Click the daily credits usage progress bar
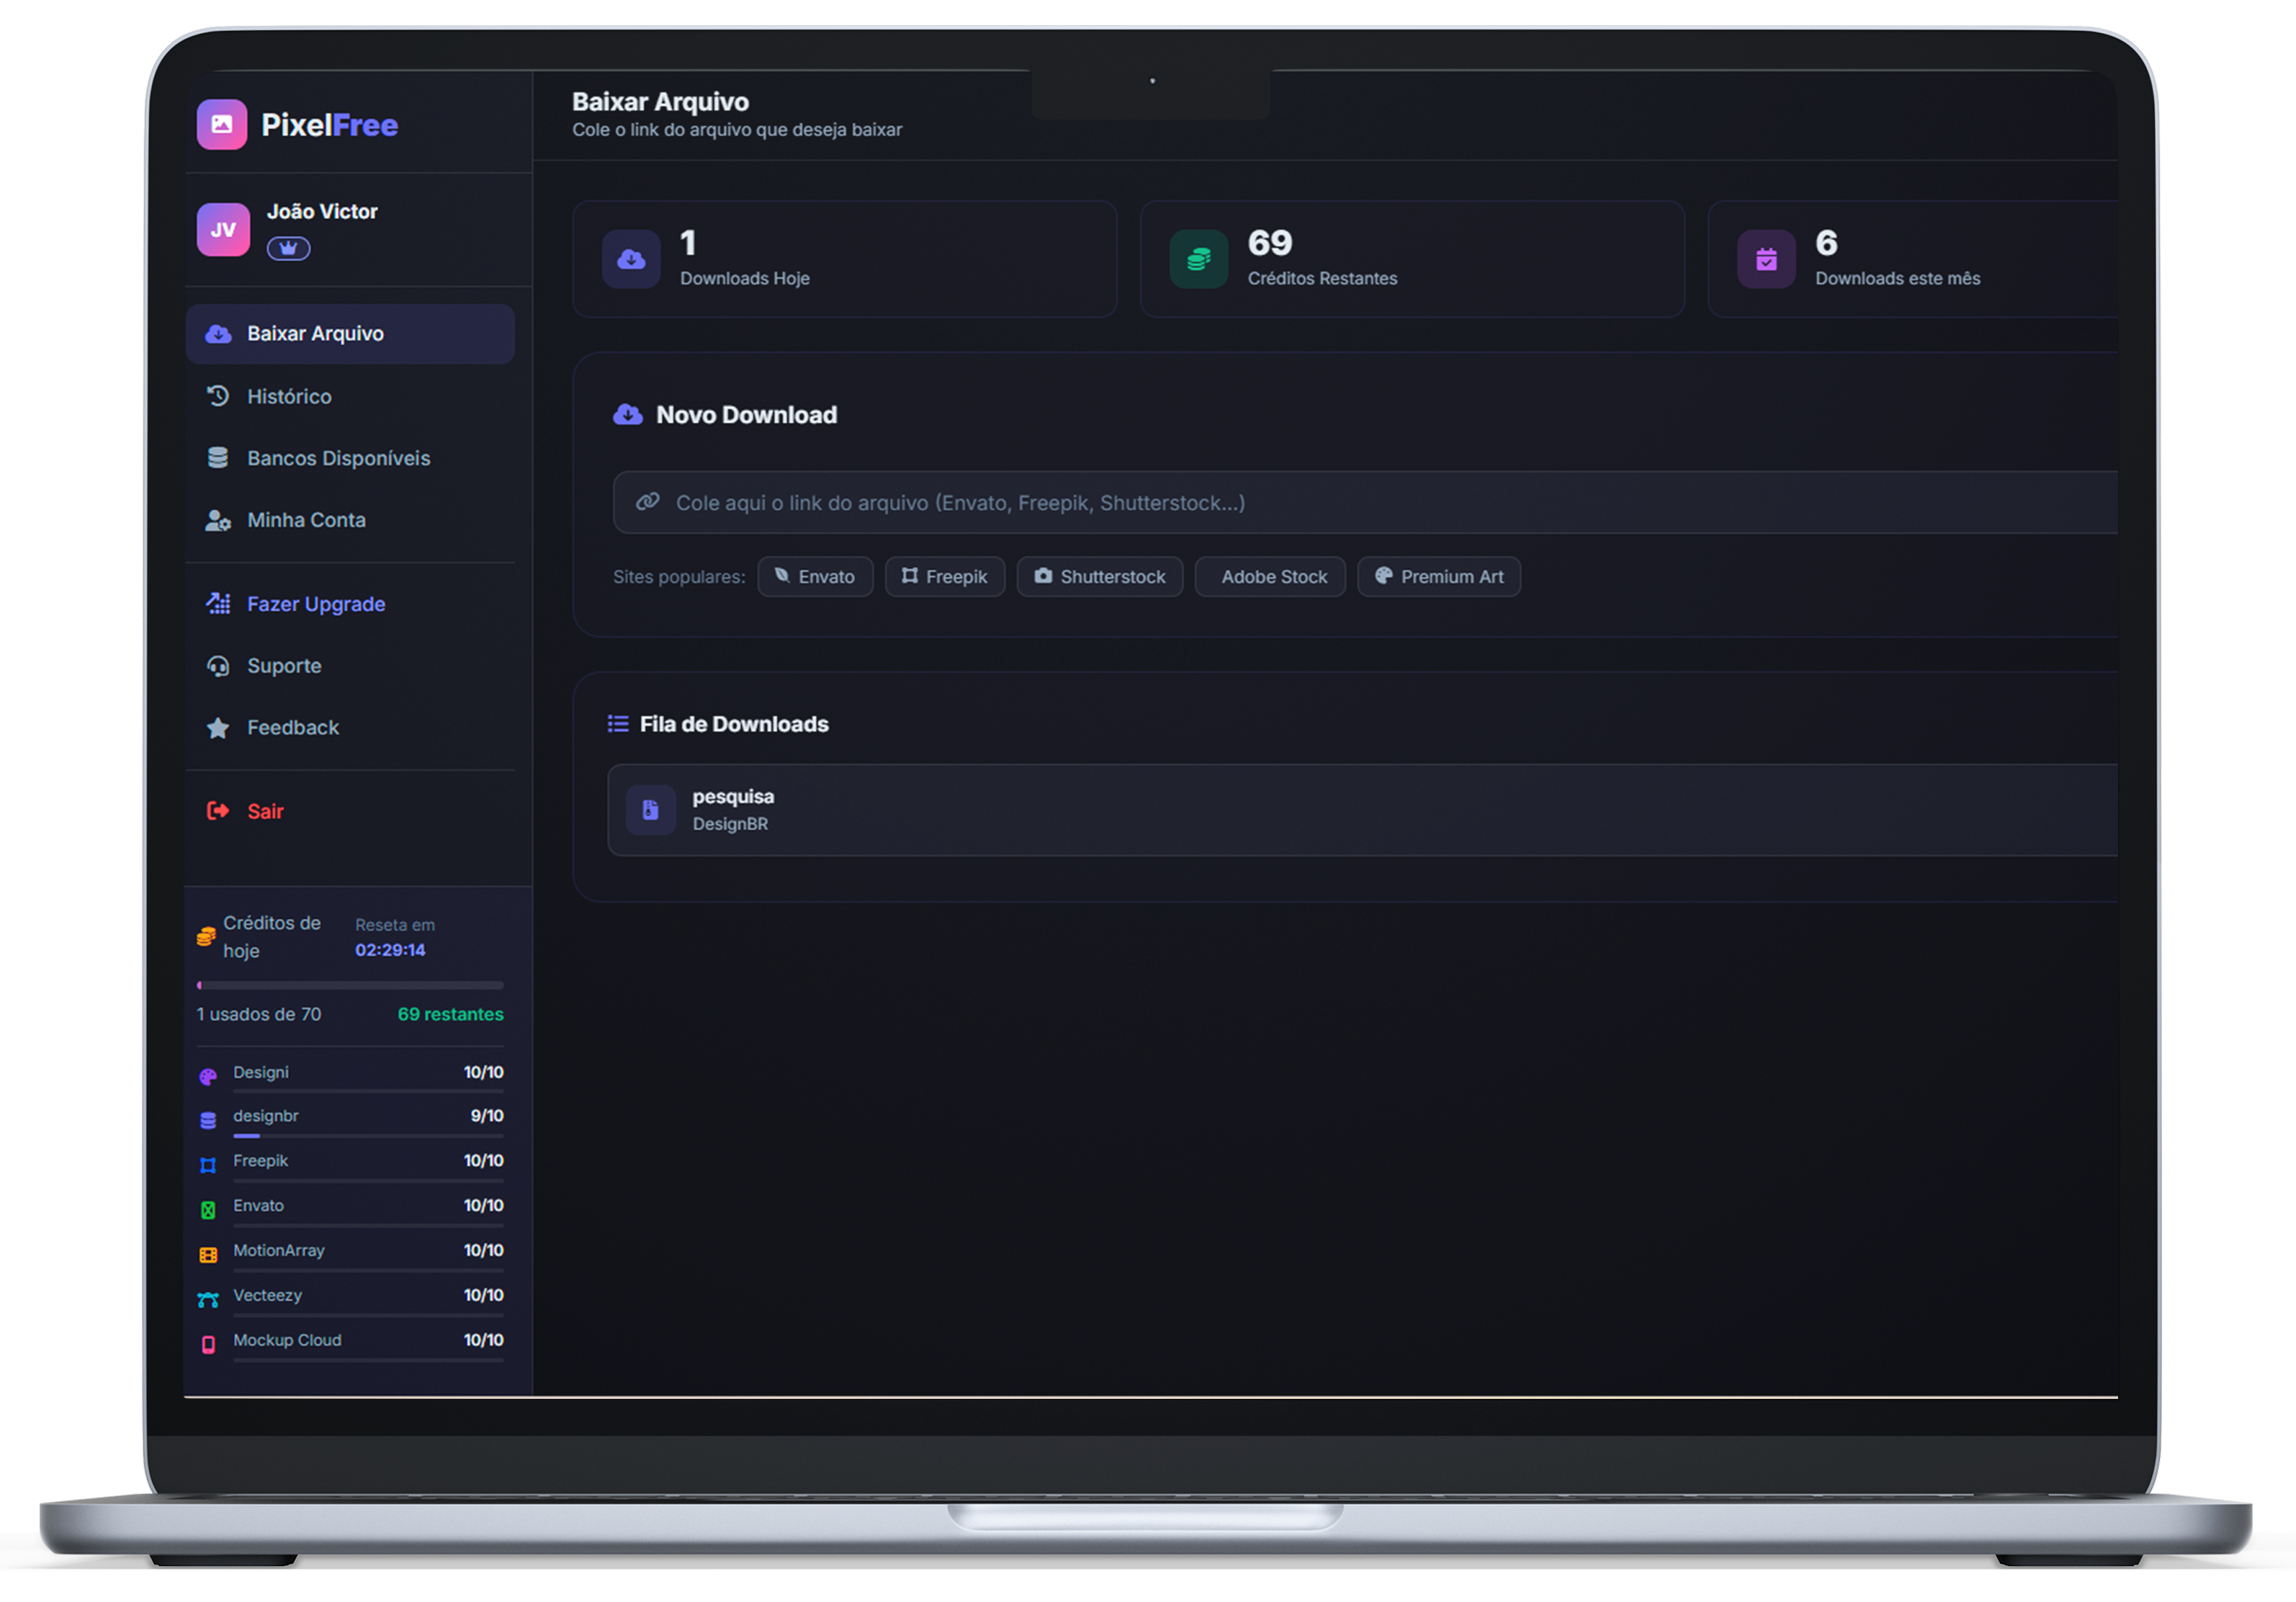Viewport: 2296px width, 1602px height. click(x=350, y=985)
